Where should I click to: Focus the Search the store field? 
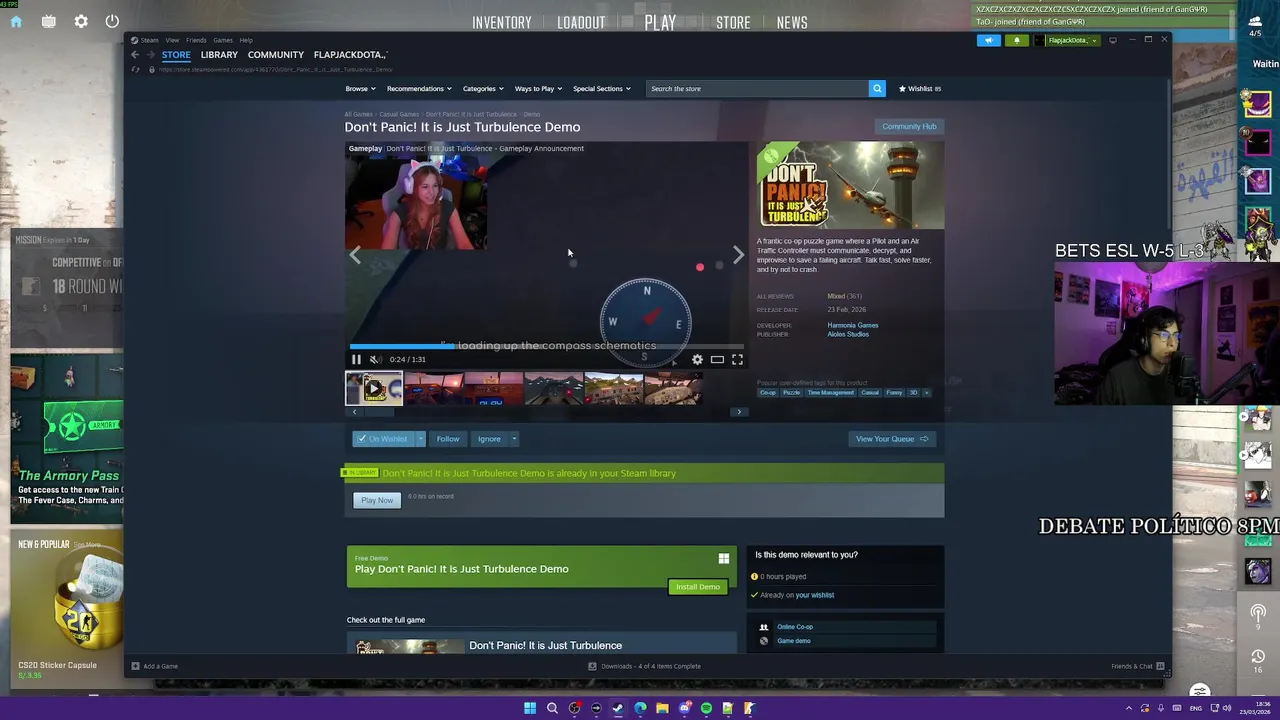coord(757,88)
